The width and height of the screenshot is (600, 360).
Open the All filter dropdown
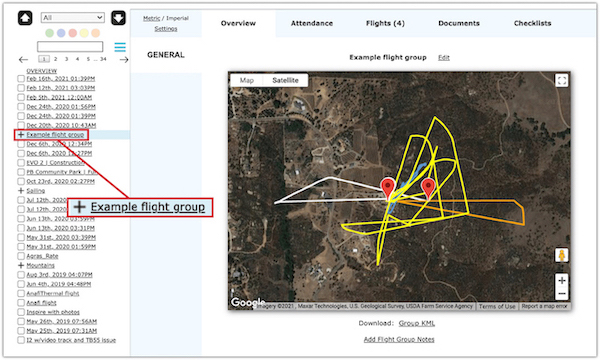72,18
